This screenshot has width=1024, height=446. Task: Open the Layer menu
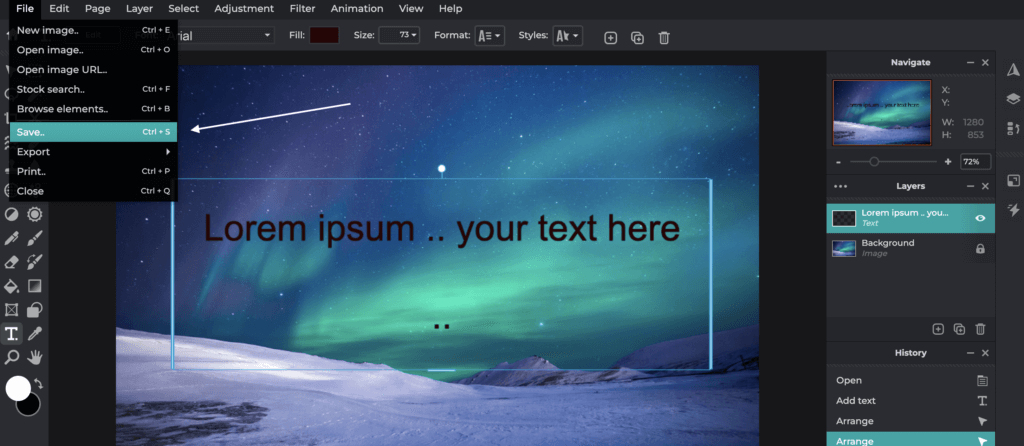click(x=139, y=8)
